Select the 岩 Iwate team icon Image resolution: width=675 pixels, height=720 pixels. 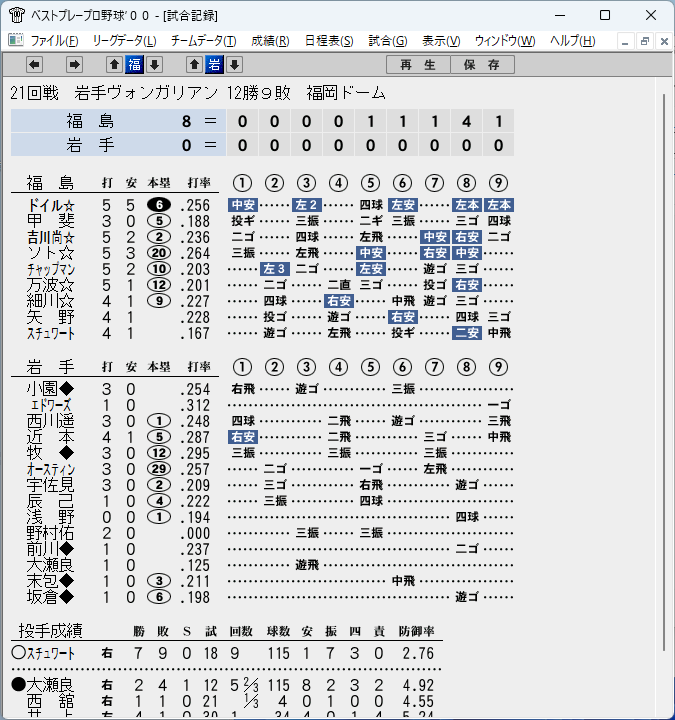point(214,65)
